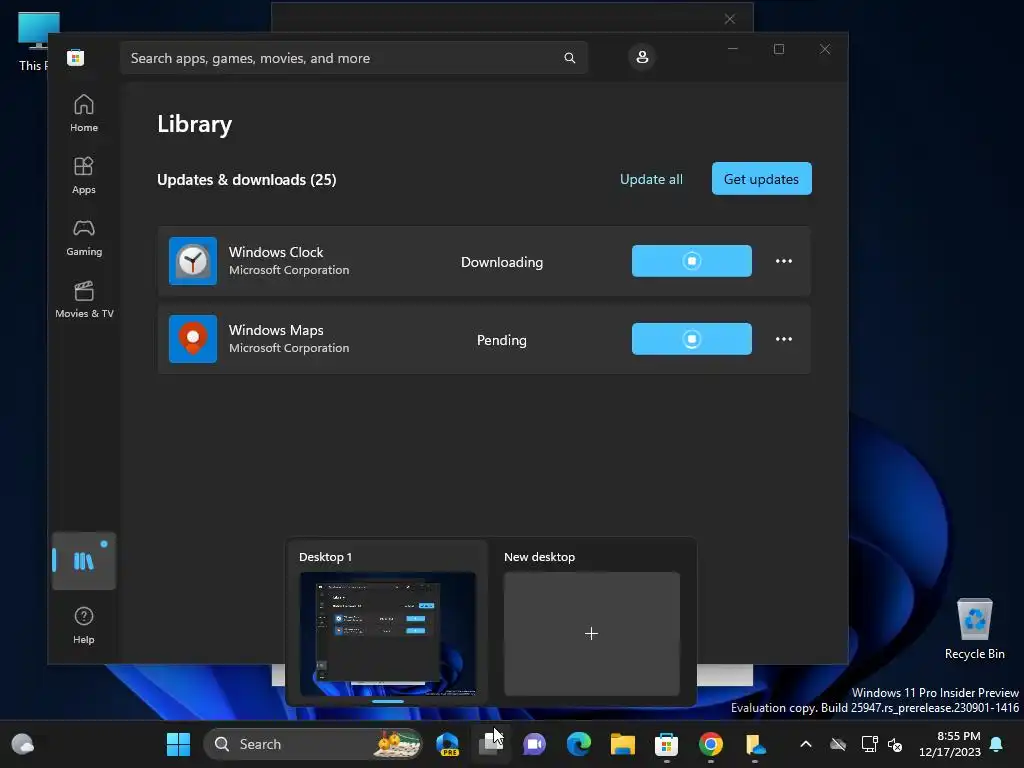Click the Windows Clock app name

[x=276, y=252]
